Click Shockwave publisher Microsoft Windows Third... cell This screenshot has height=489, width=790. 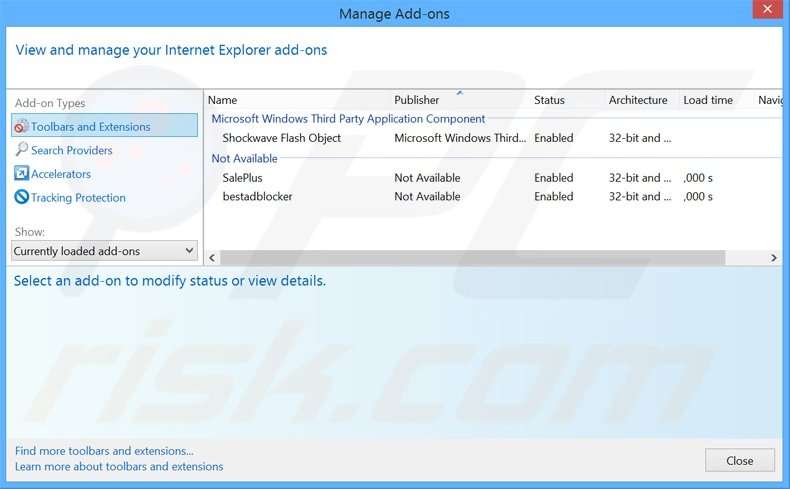460,138
